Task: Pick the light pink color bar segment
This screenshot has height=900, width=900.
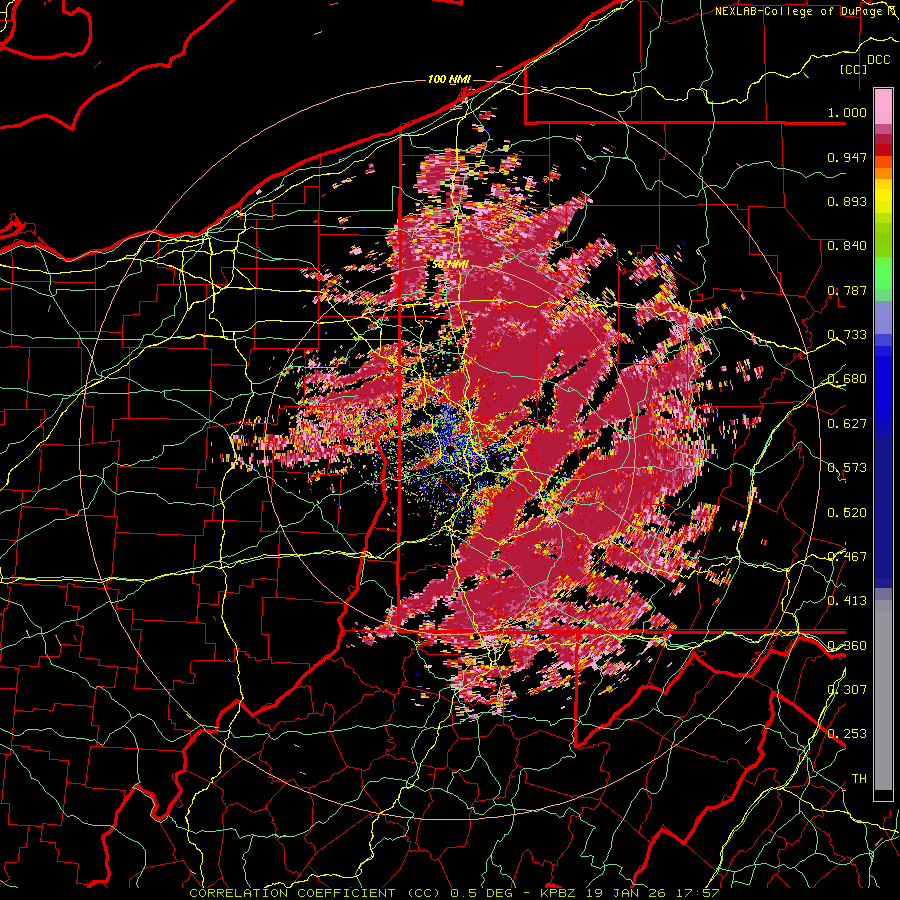Action: [883, 107]
